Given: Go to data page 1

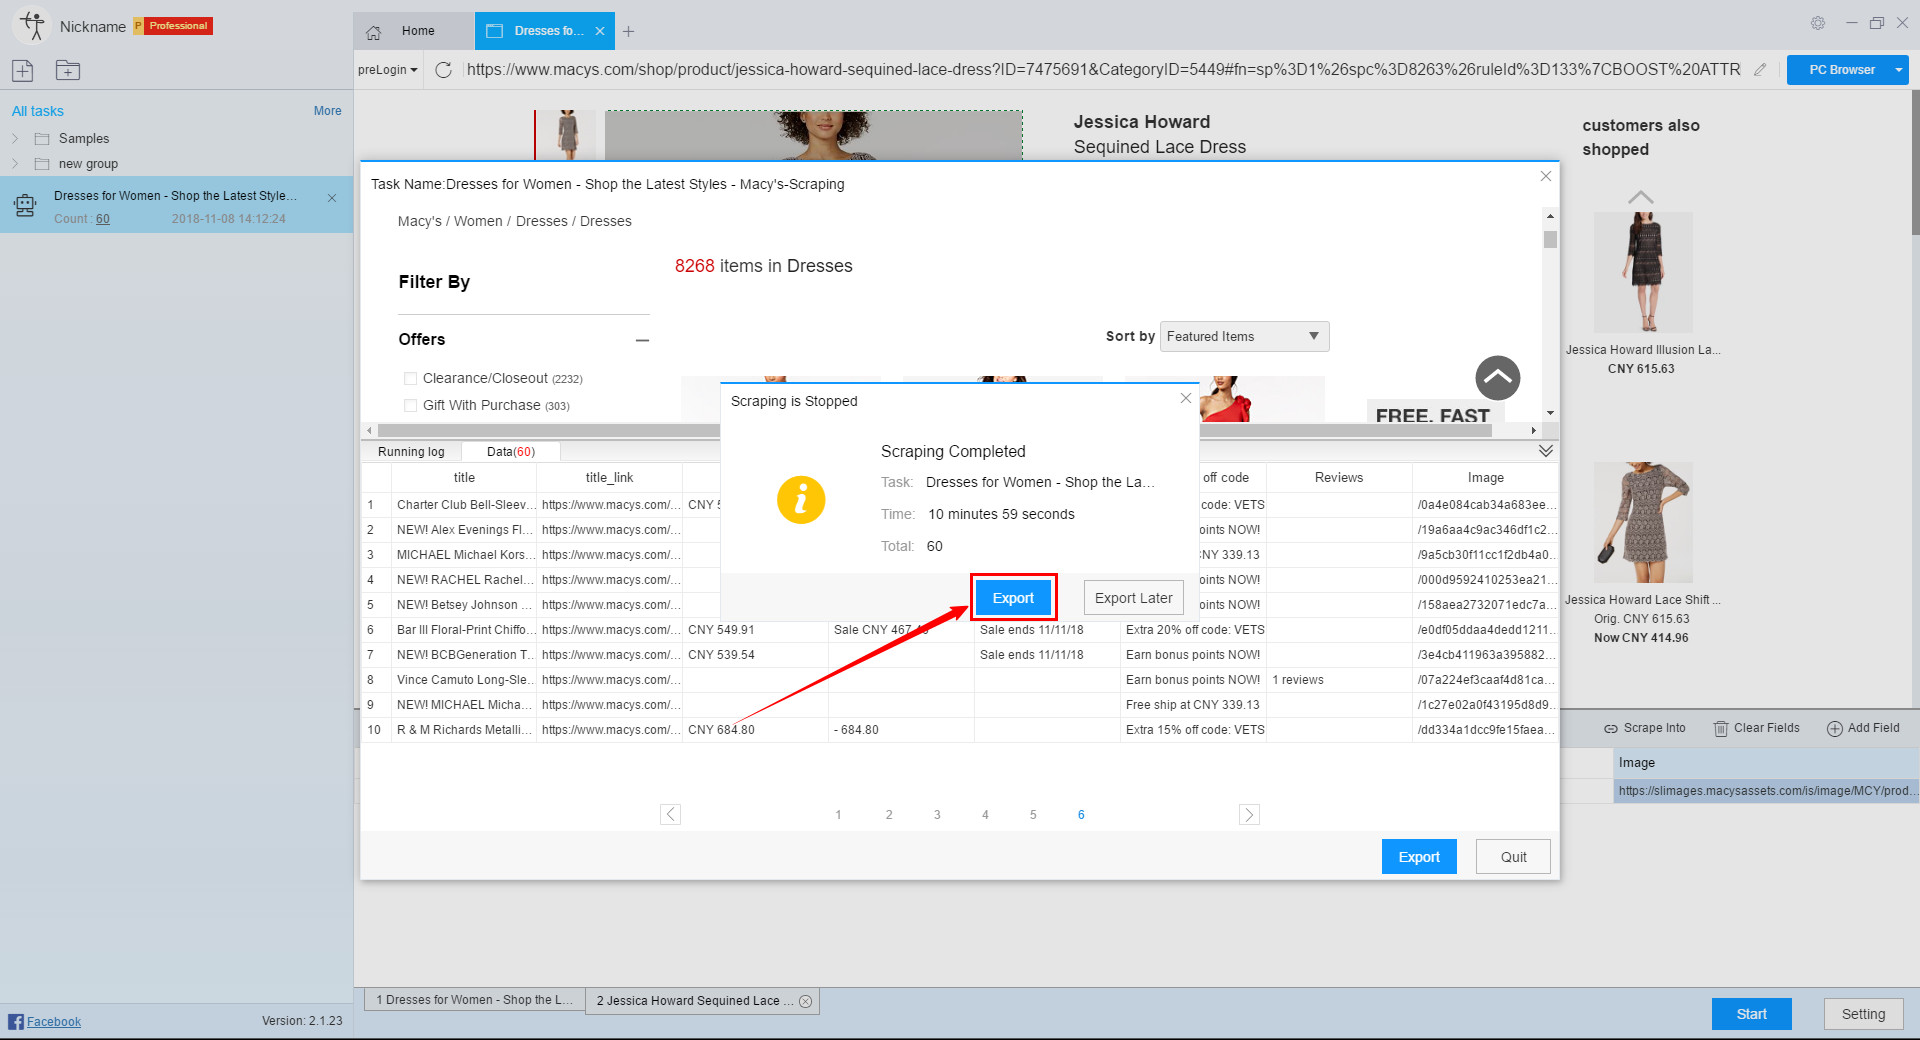Looking at the screenshot, I should [x=838, y=815].
